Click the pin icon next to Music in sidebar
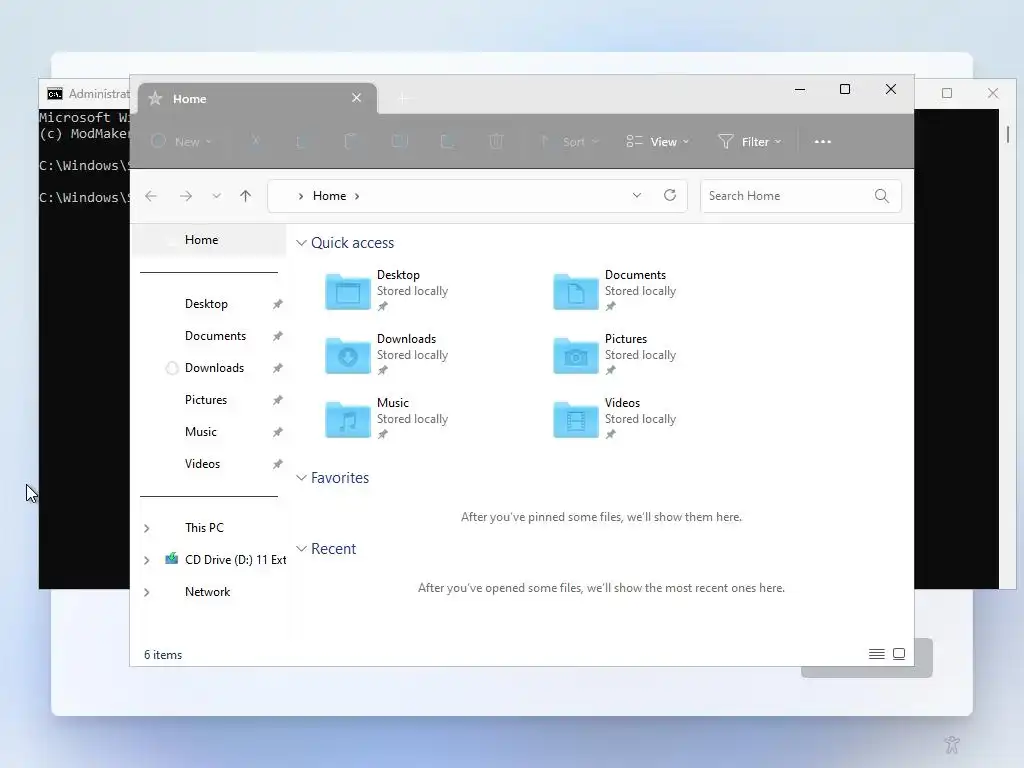The image size is (1024, 768). click(x=278, y=432)
